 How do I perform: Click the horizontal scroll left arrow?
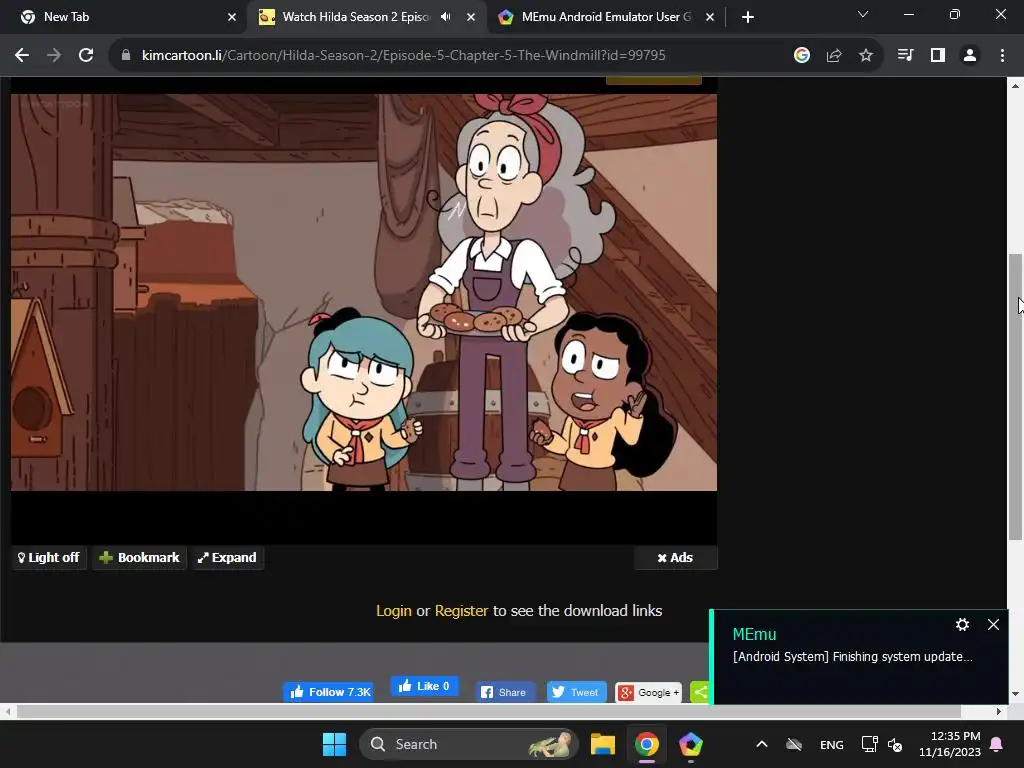pyautogui.click(x=7, y=711)
